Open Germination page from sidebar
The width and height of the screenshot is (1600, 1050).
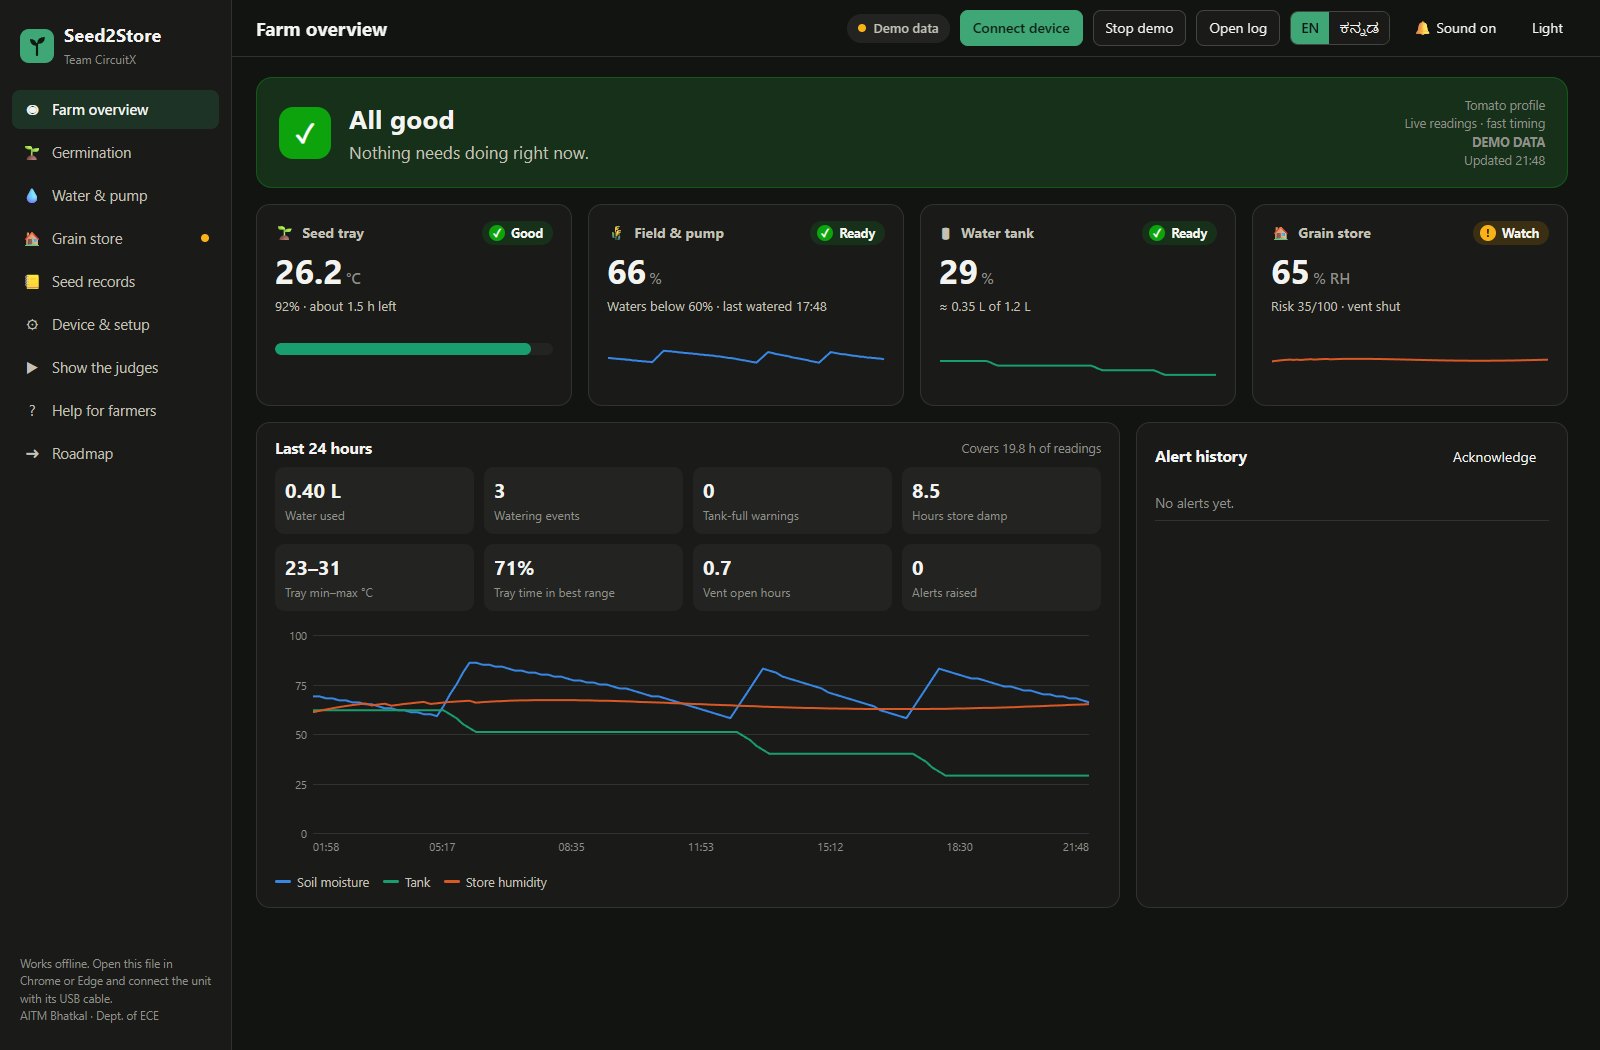pyautogui.click(x=115, y=153)
